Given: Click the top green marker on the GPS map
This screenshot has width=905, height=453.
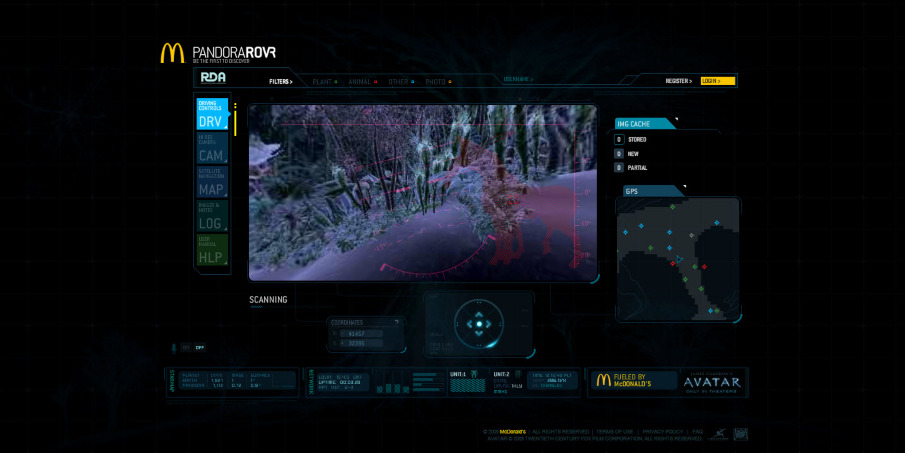Looking at the screenshot, I should [672, 207].
